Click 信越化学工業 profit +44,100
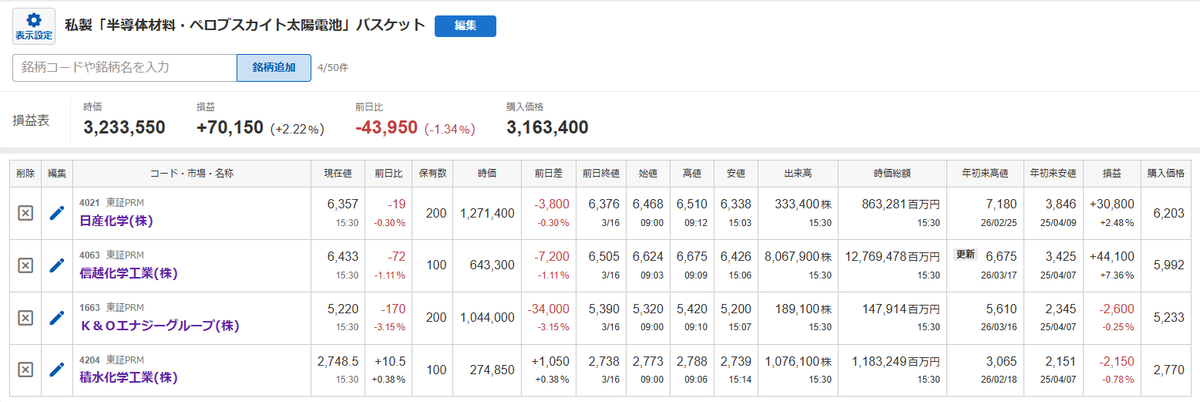Image resolution: width=1200 pixels, height=402 pixels. (1113, 255)
